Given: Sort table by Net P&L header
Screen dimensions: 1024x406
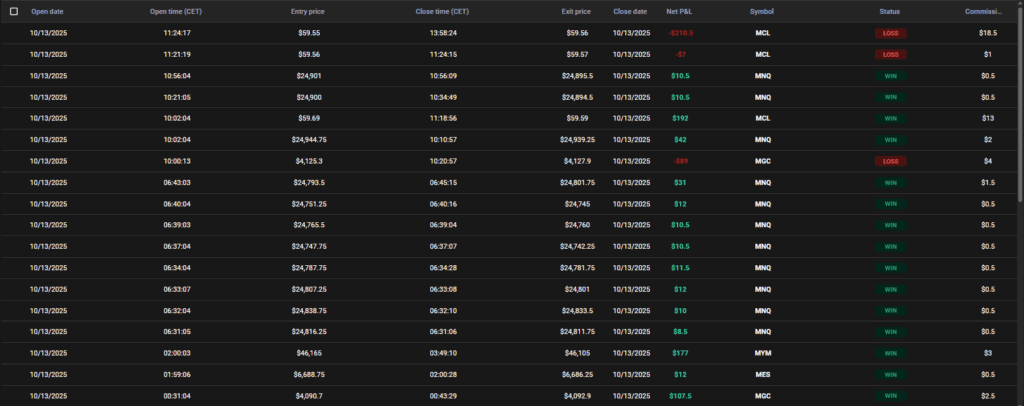Looking at the screenshot, I should click(680, 11).
